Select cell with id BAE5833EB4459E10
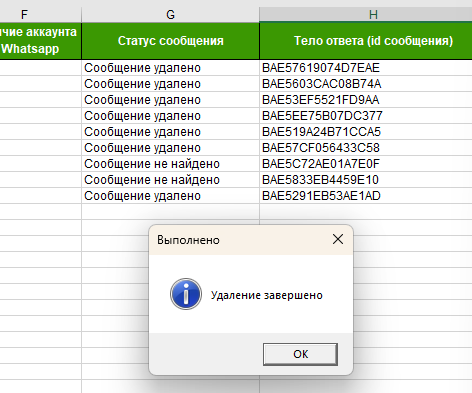The height and width of the screenshot is (393, 472). [x=366, y=180]
